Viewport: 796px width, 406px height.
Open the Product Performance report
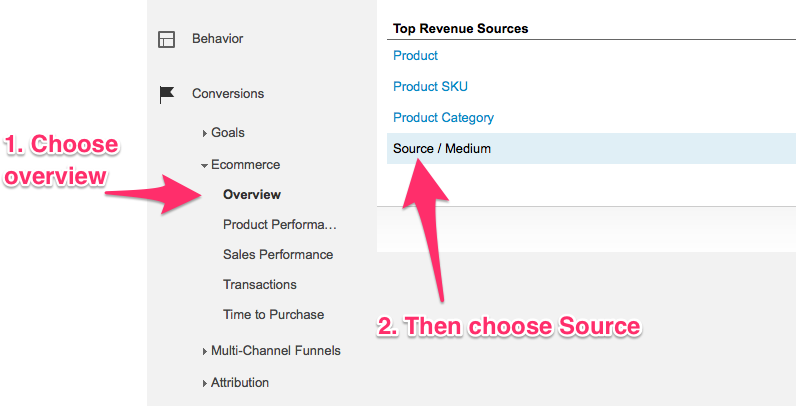point(280,224)
